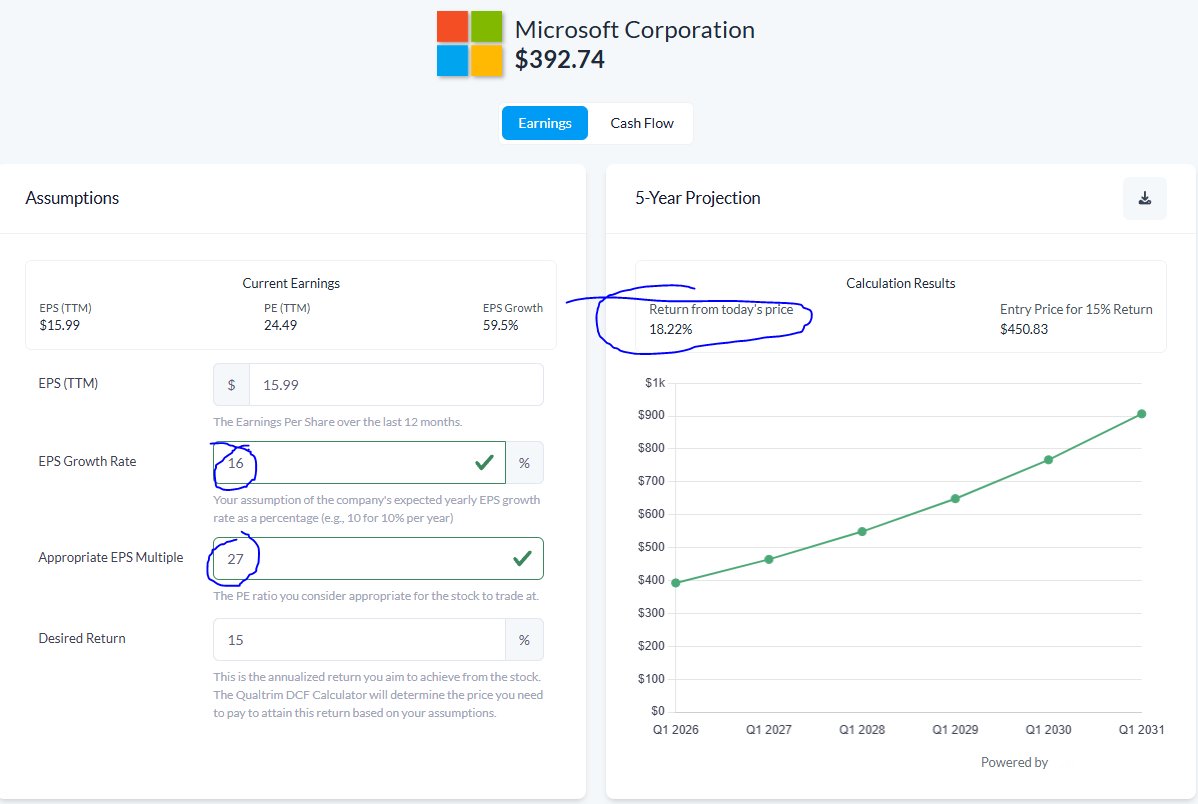Click the 18.22% return value
Screen dimensions: 1198x804
coord(671,329)
